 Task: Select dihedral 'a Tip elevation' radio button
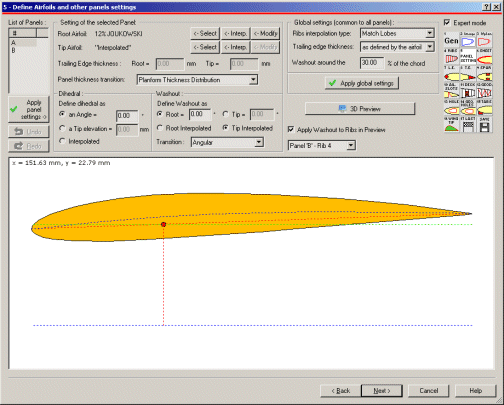click(x=62, y=128)
